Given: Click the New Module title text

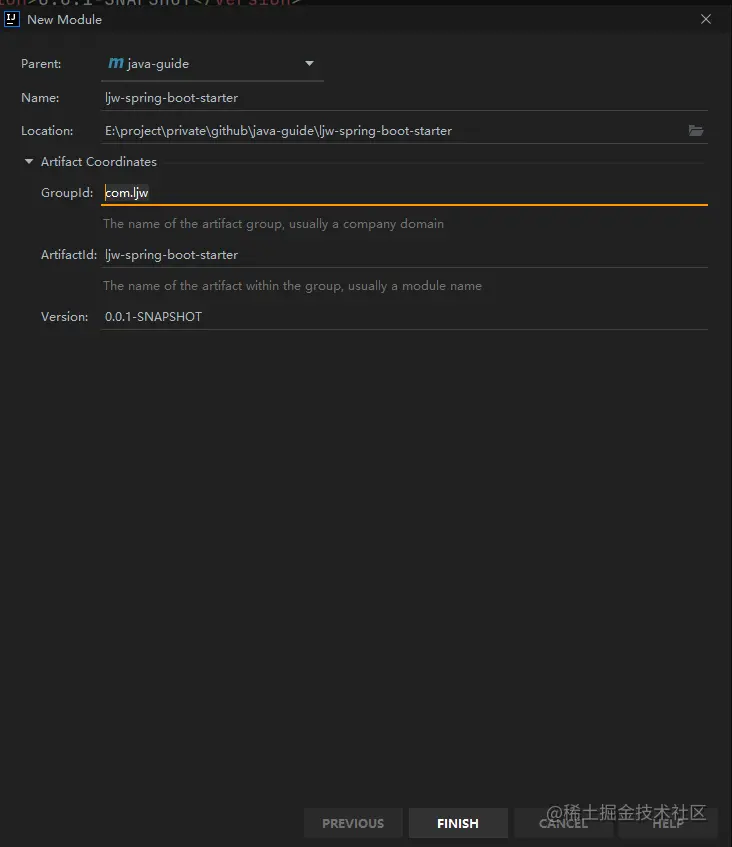Looking at the screenshot, I should click(64, 20).
